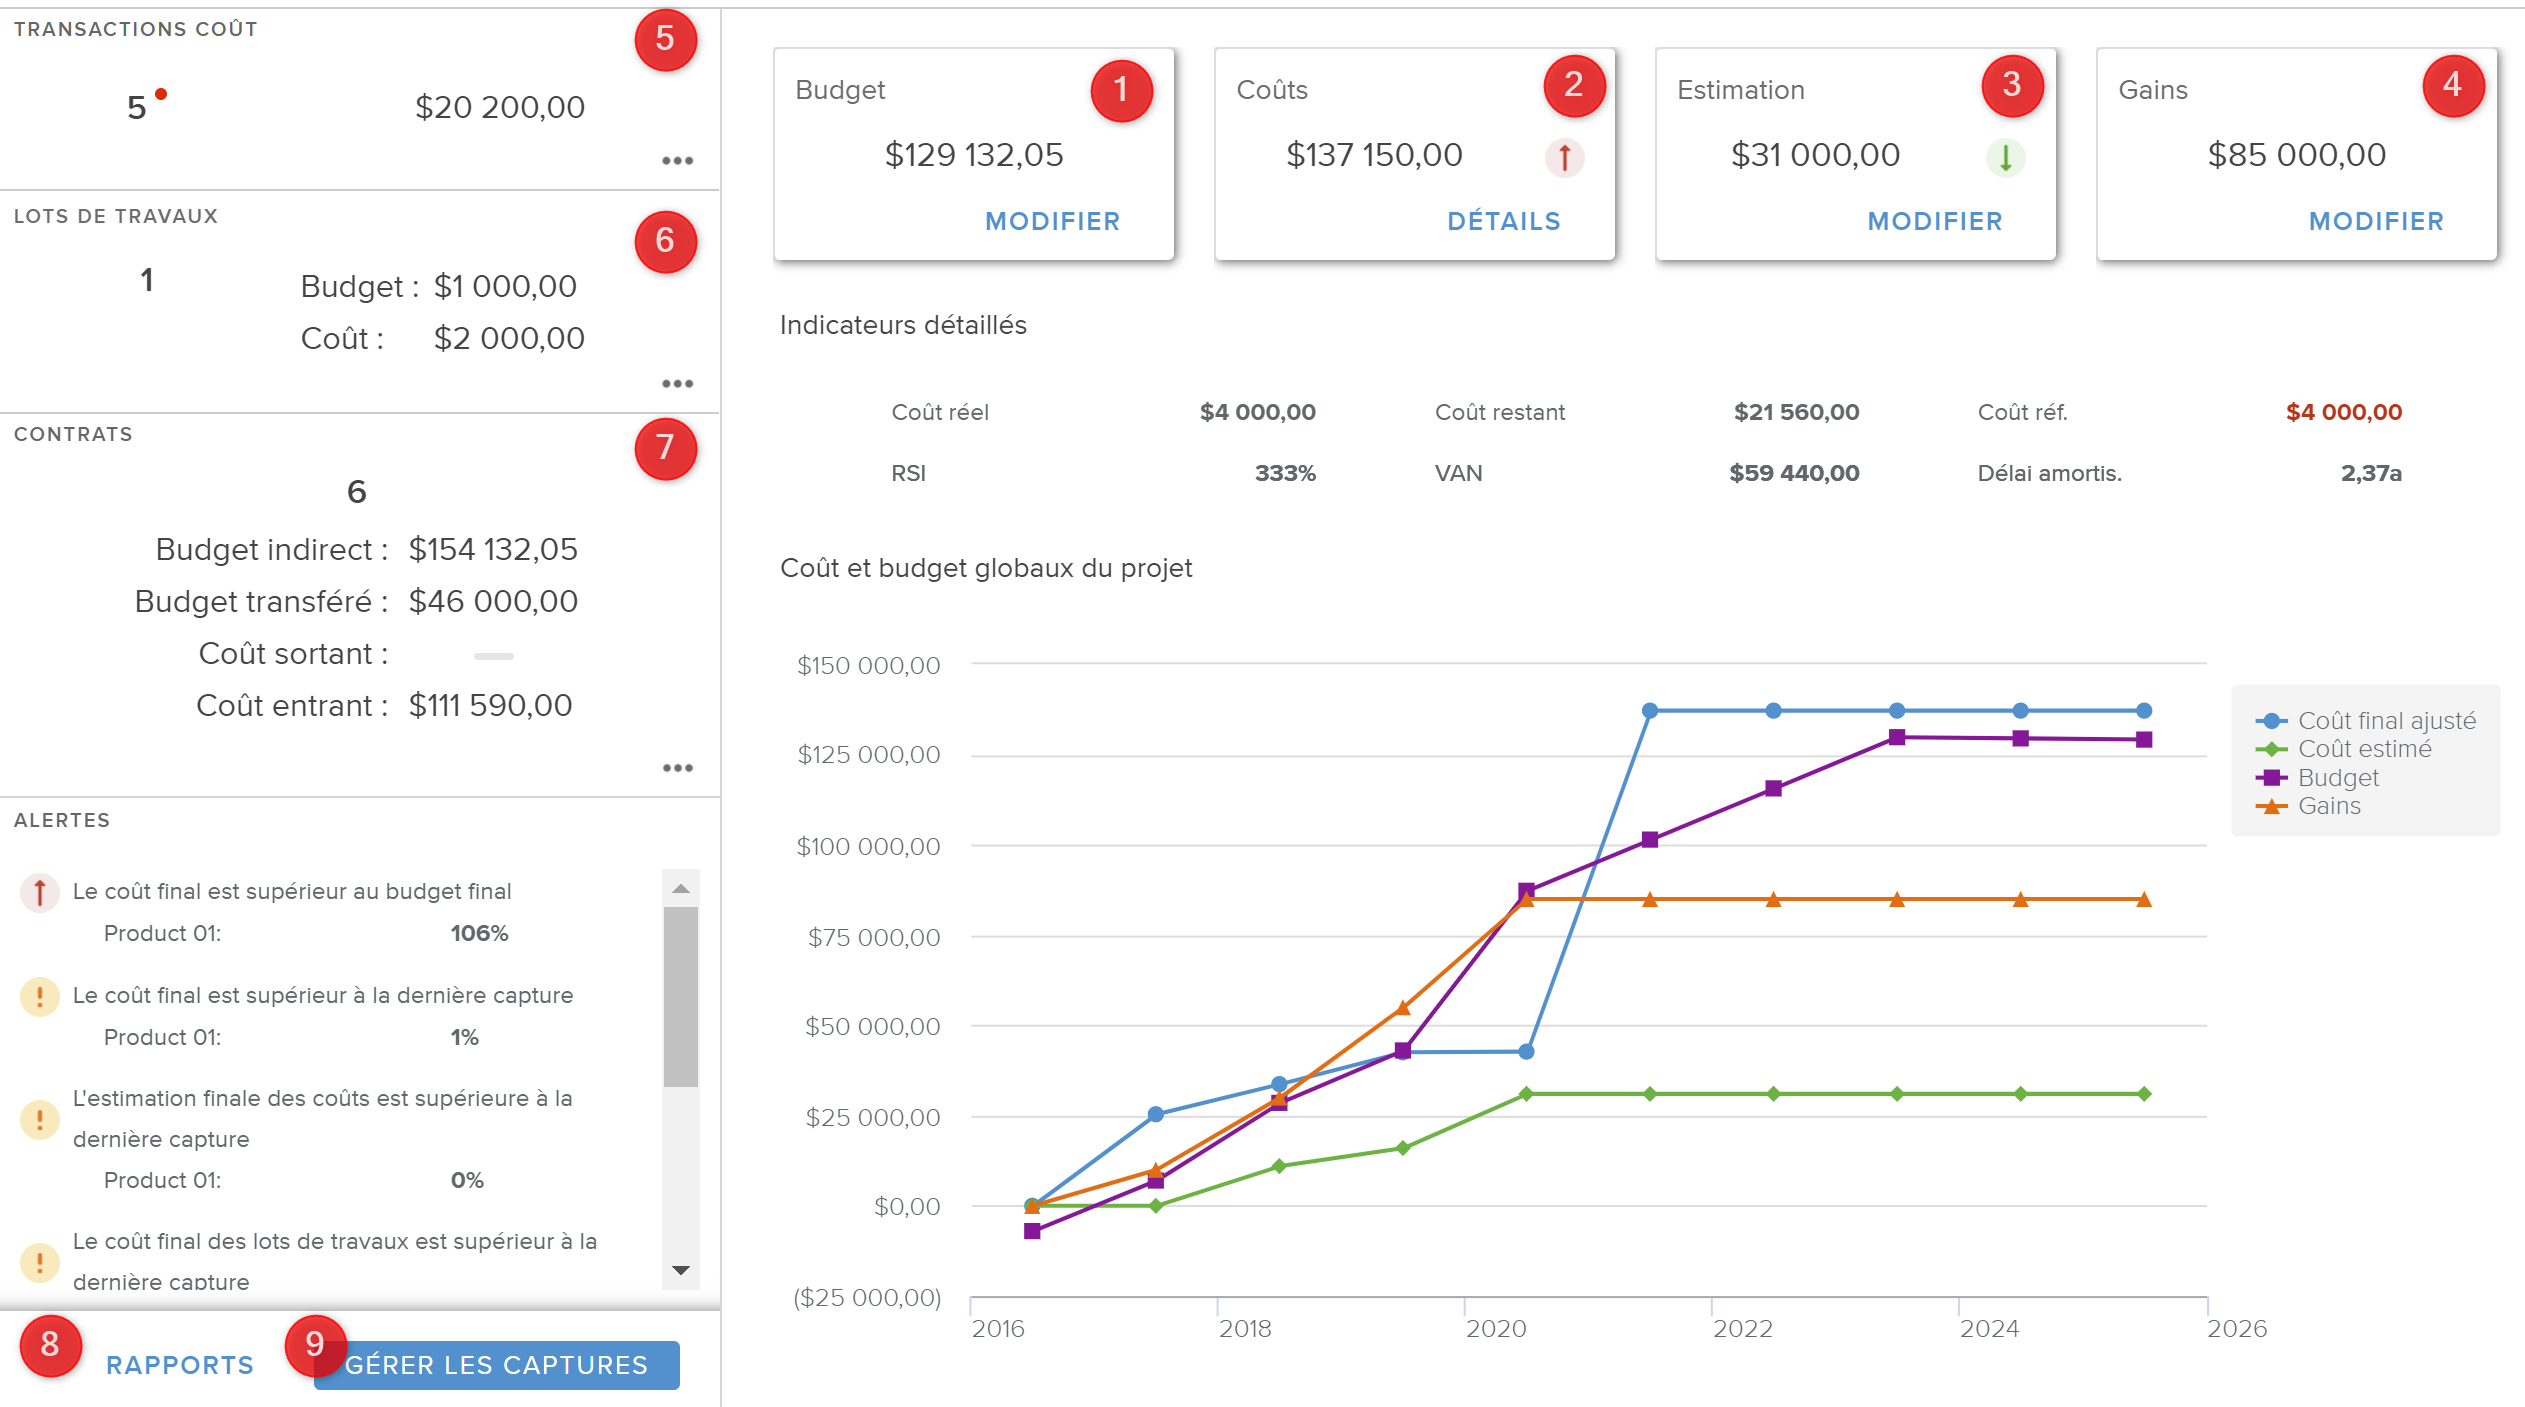Expand Contrats section options via ellipsis
Image resolution: width=2525 pixels, height=1407 pixels.
[677, 767]
